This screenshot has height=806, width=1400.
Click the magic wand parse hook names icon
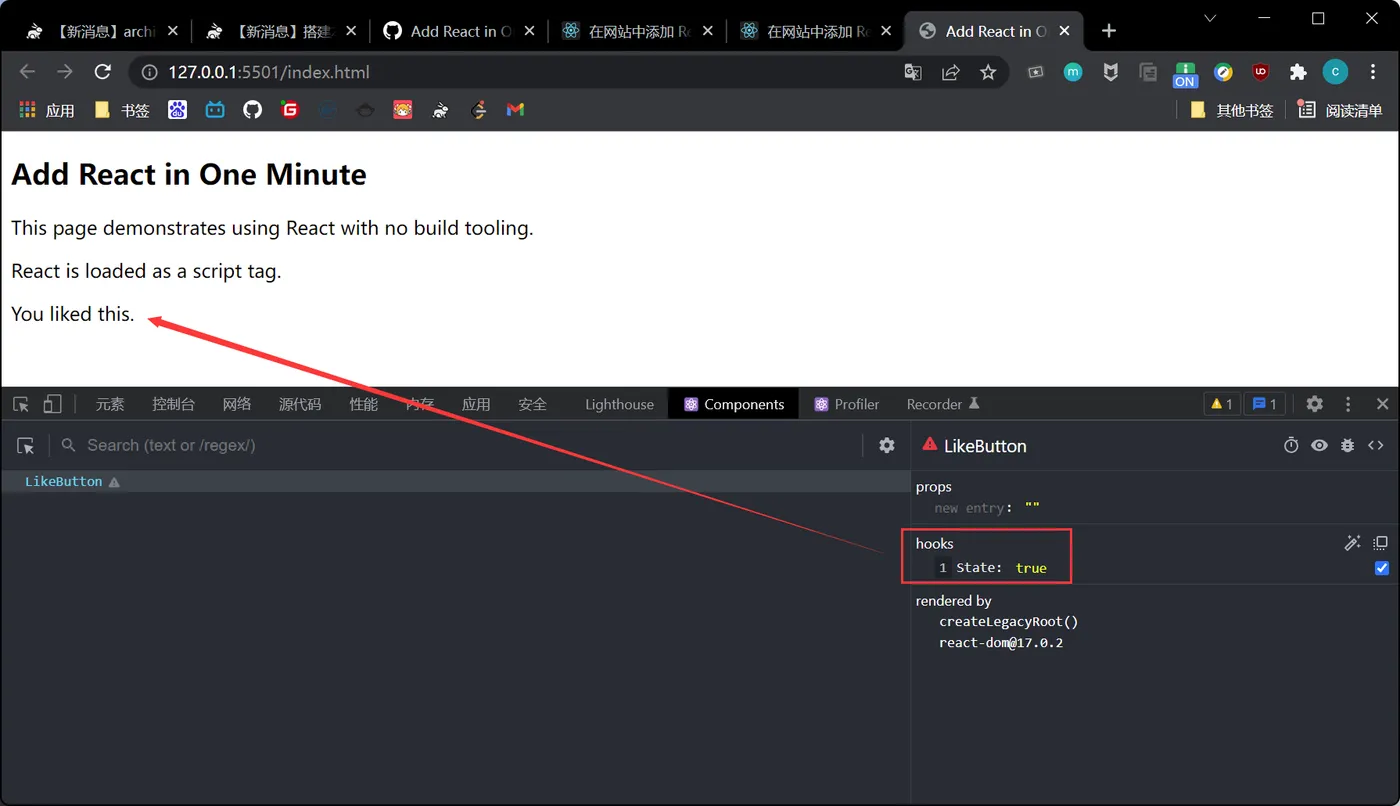[1352, 543]
